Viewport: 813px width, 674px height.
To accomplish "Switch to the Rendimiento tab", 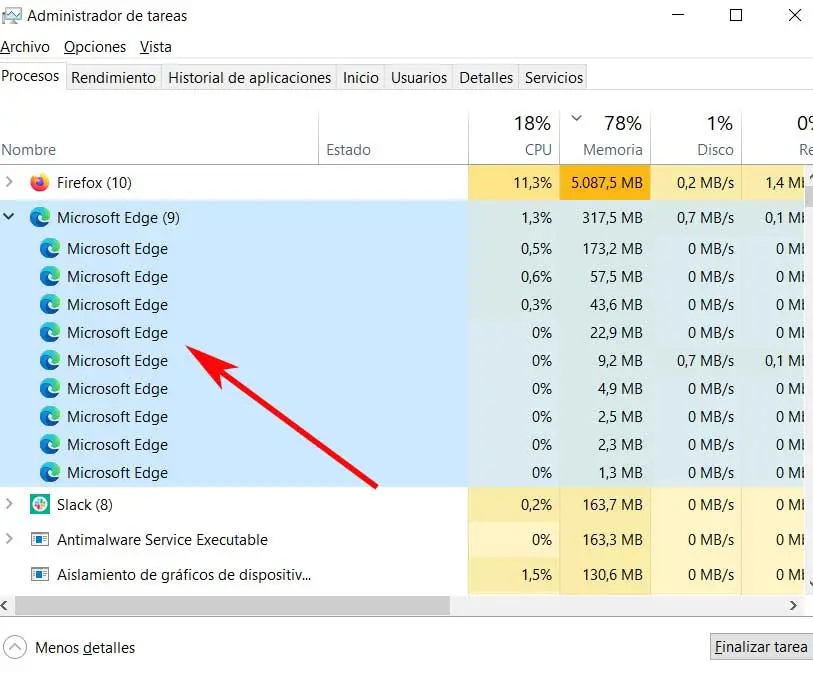I will pos(114,77).
